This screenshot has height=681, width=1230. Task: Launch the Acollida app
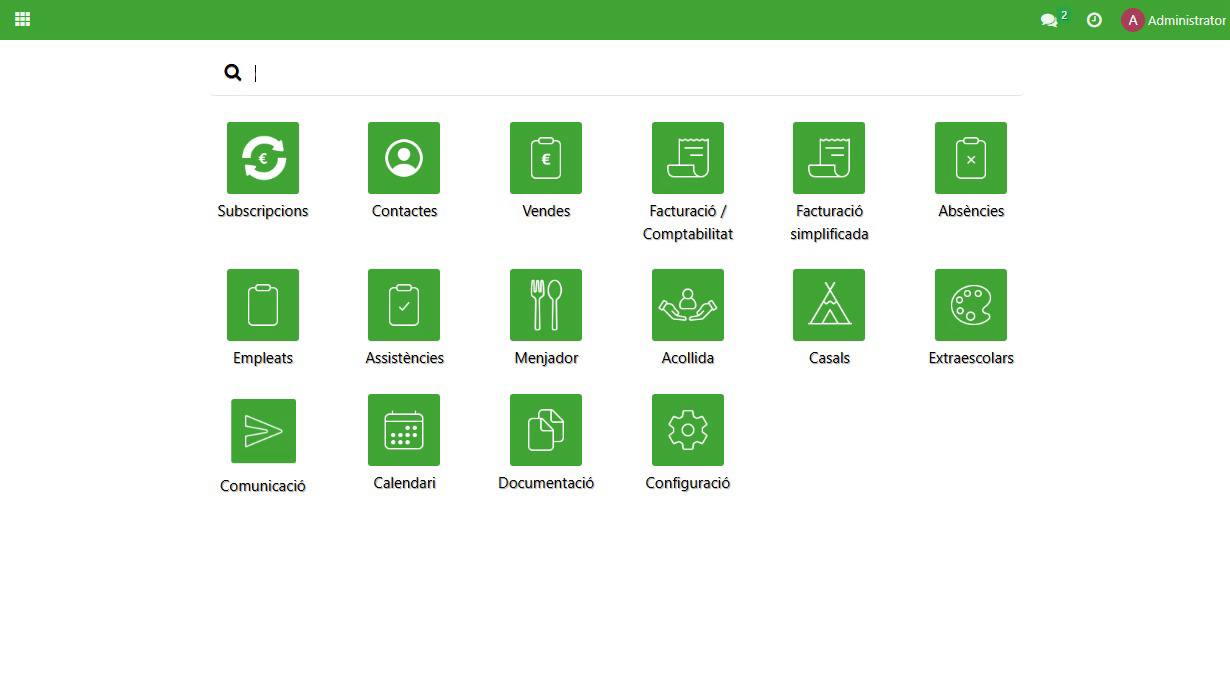[x=688, y=305]
